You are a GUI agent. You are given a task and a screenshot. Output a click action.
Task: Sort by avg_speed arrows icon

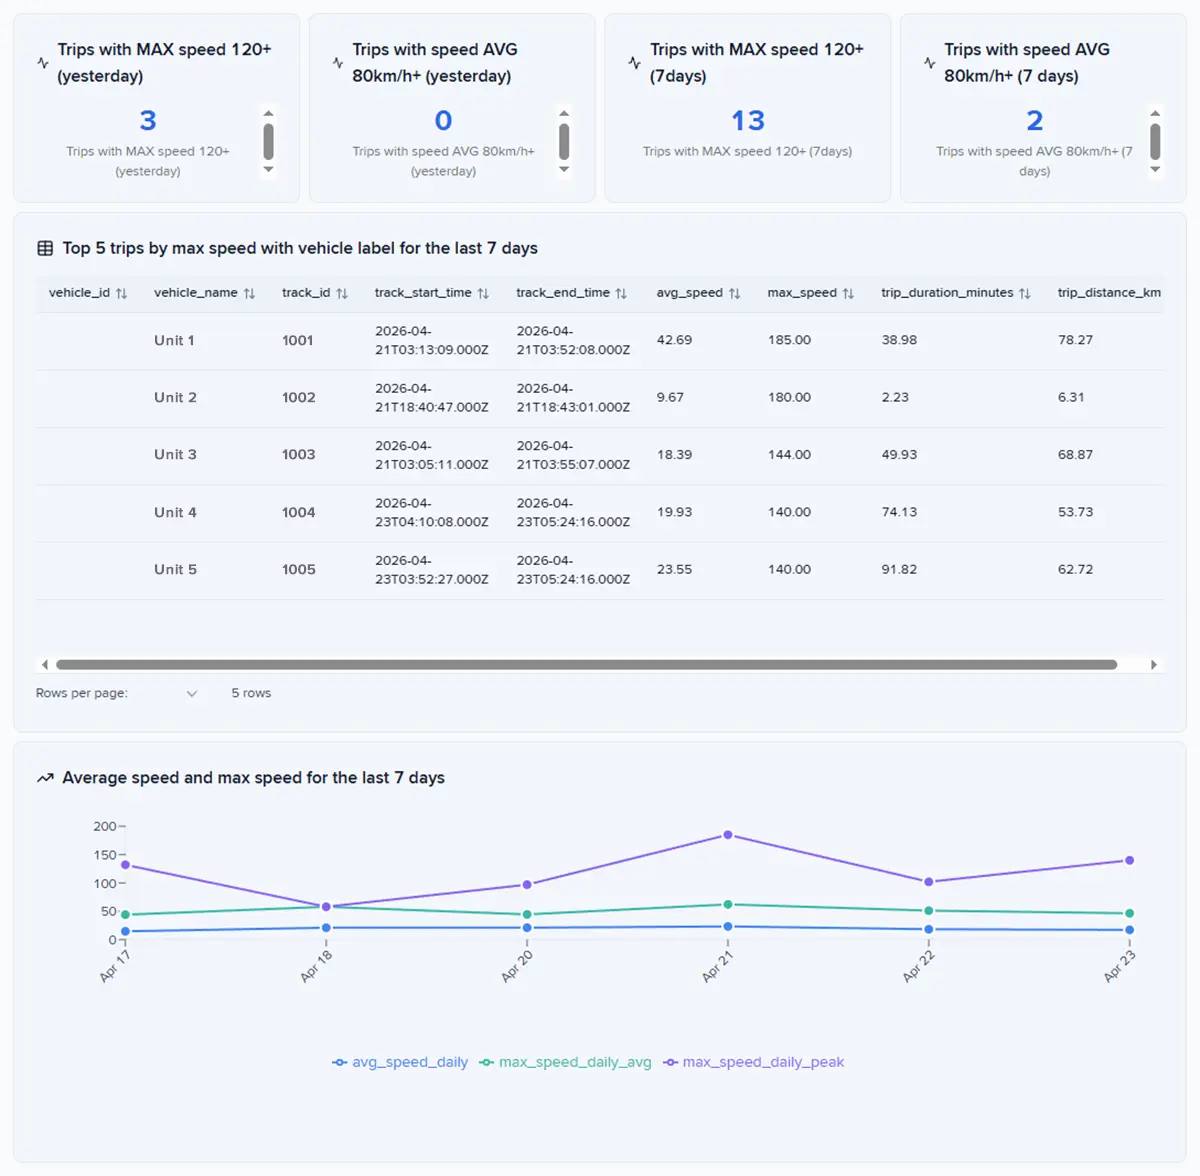pyautogui.click(x=735, y=293)
